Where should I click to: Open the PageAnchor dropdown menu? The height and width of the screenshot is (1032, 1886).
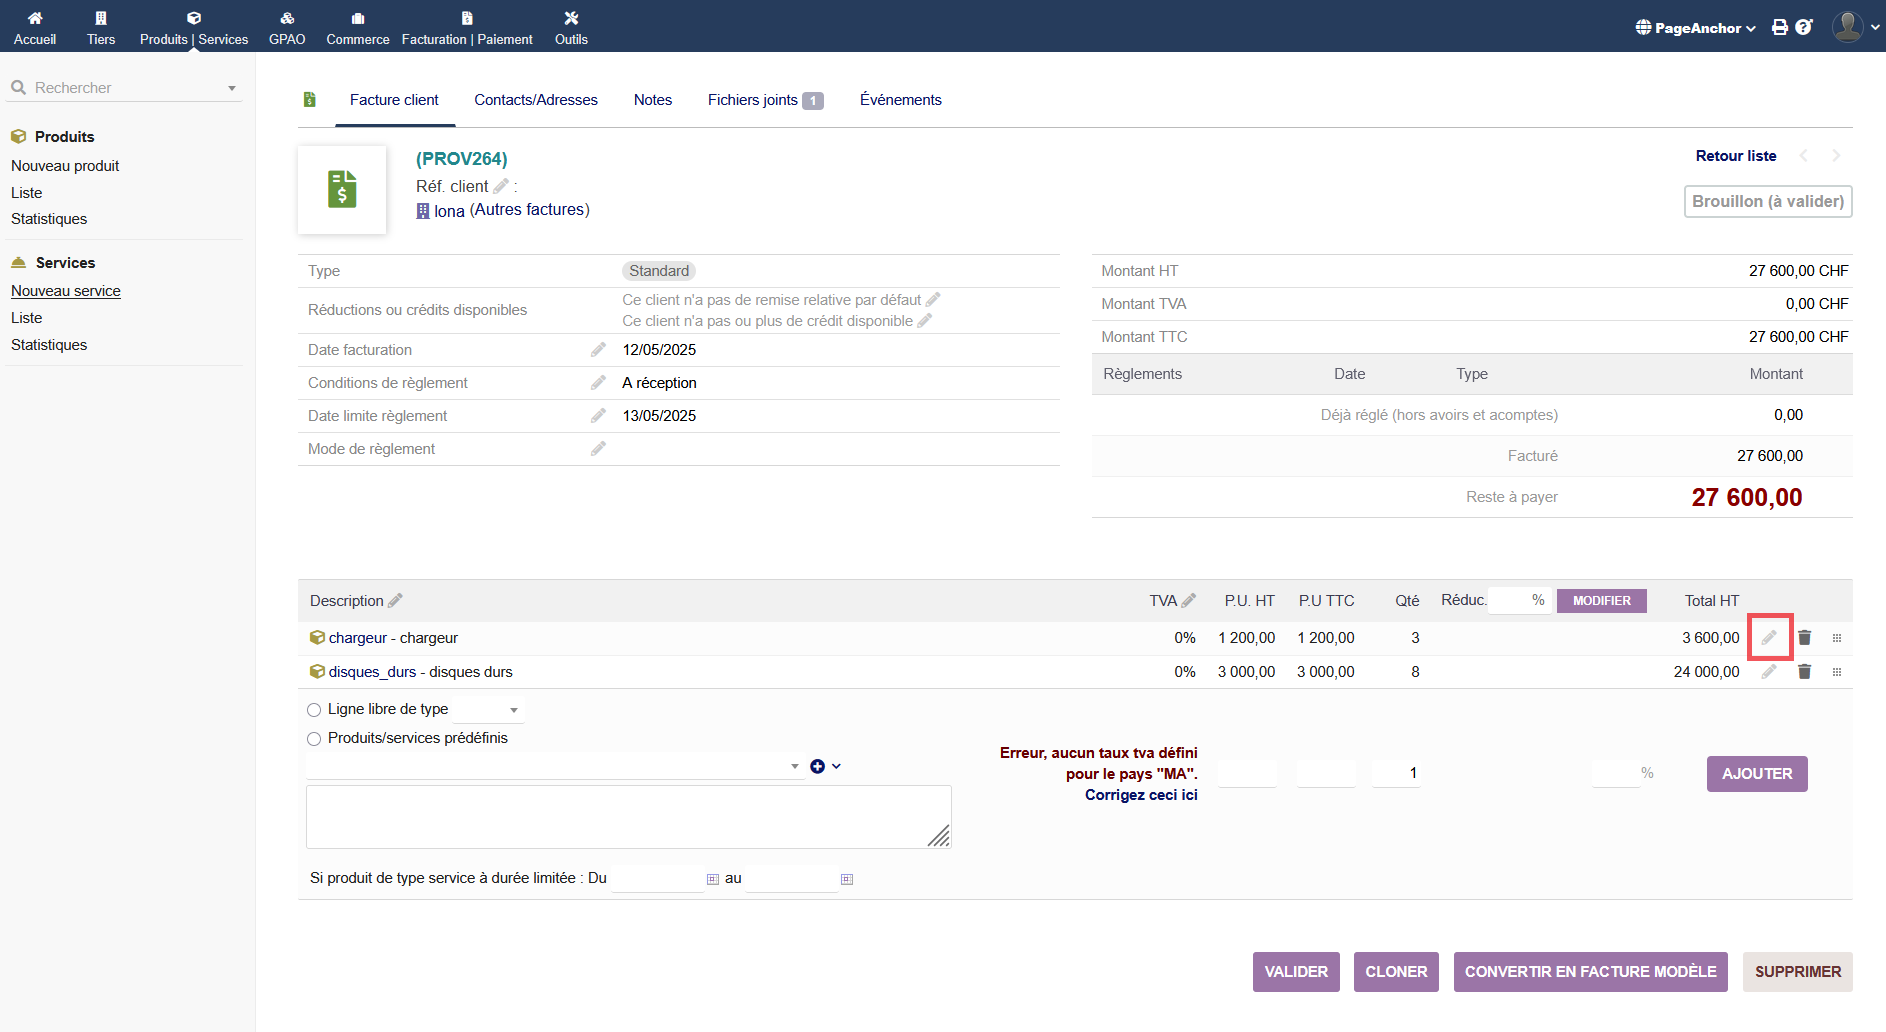pos(1696,28)
